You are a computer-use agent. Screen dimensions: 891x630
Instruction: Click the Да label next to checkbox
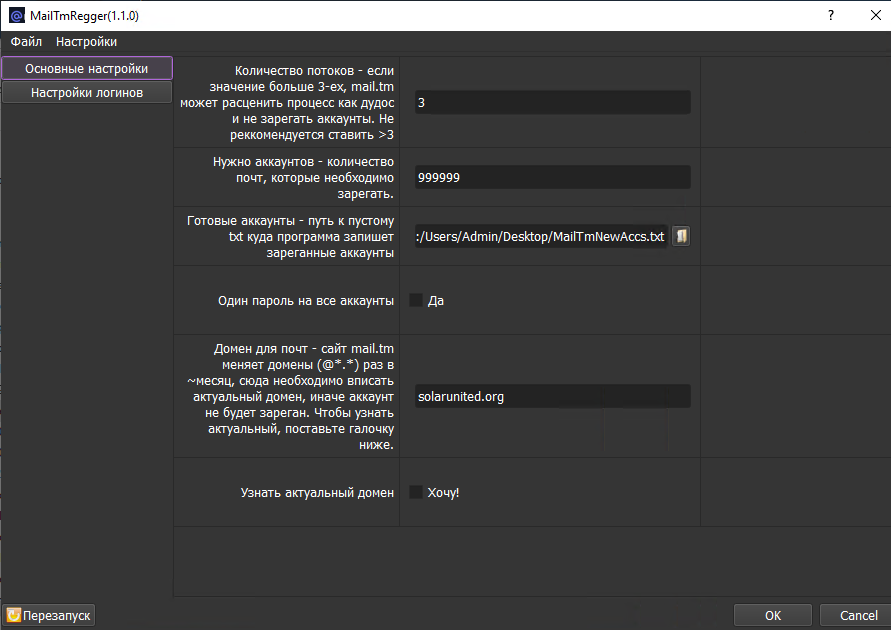[436, 301]
